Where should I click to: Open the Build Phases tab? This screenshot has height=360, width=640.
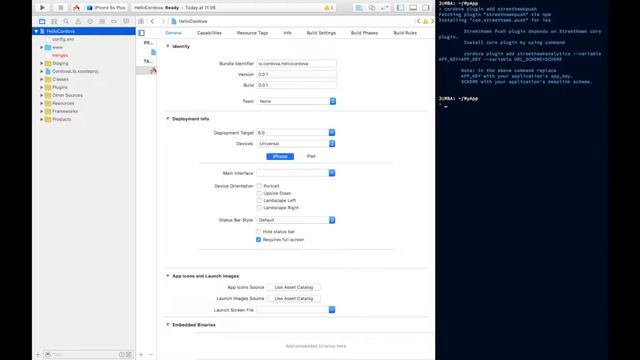[364, 33]
